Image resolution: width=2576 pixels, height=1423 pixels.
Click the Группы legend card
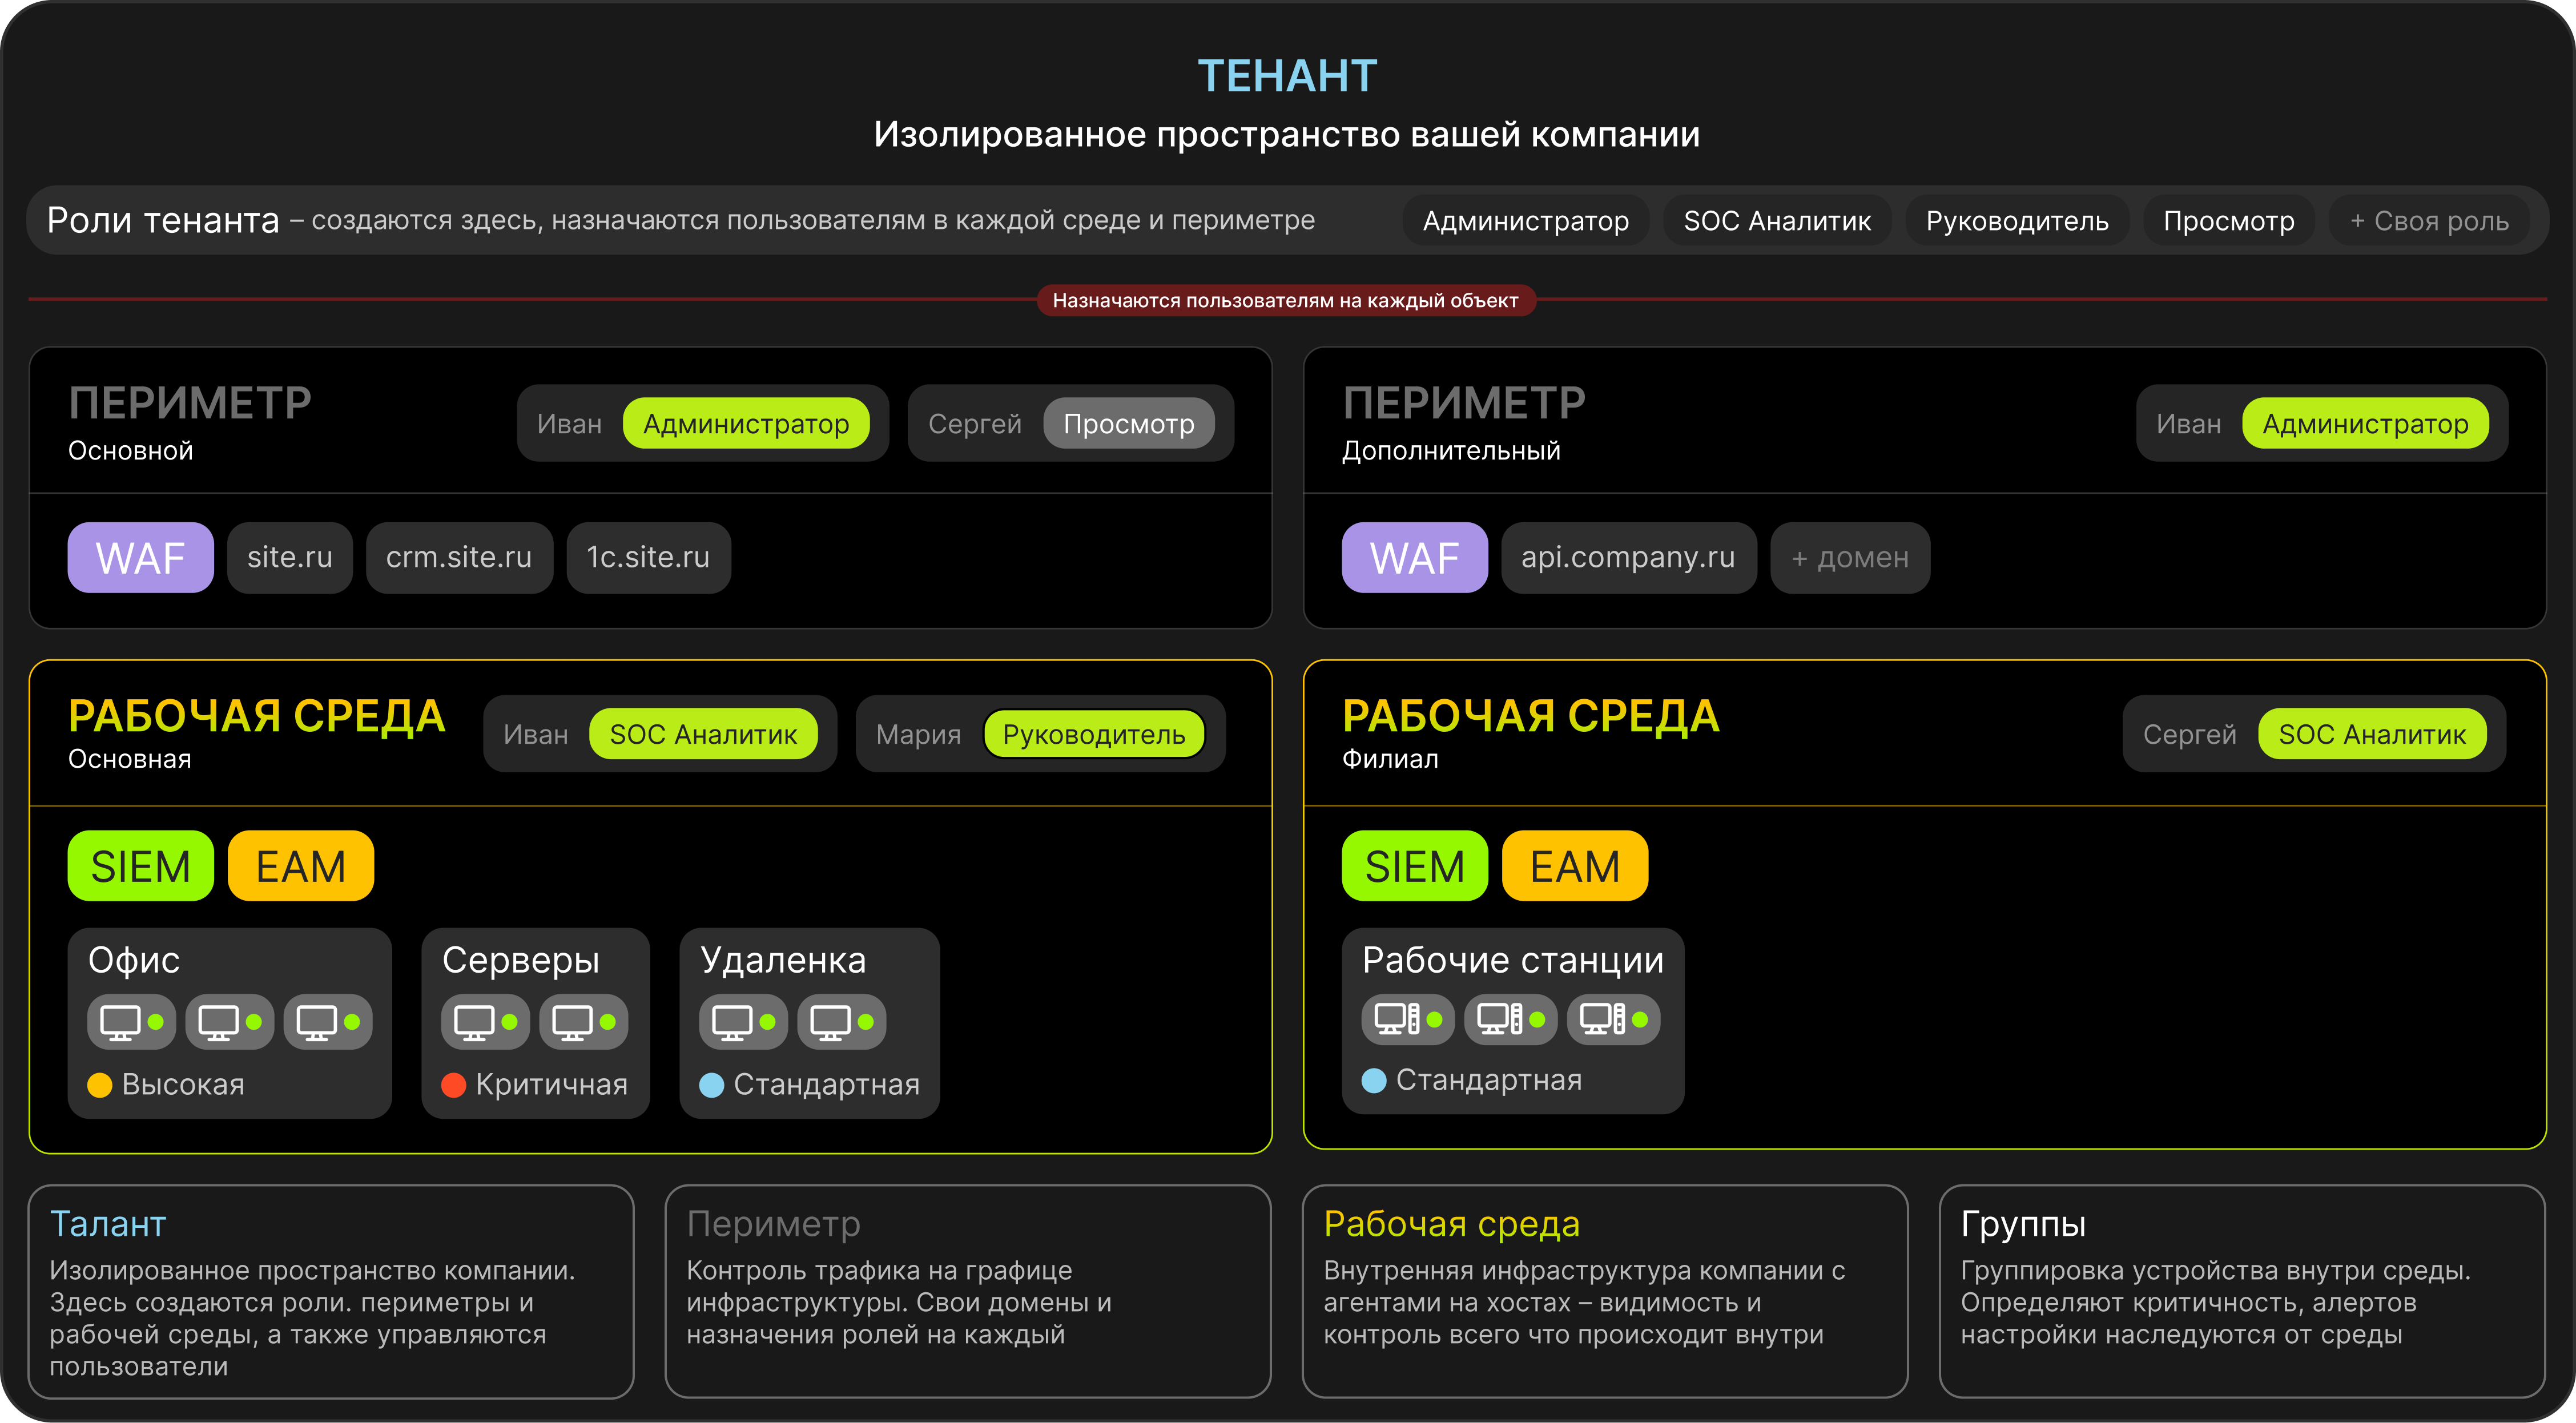[x=2241, y=1290]
